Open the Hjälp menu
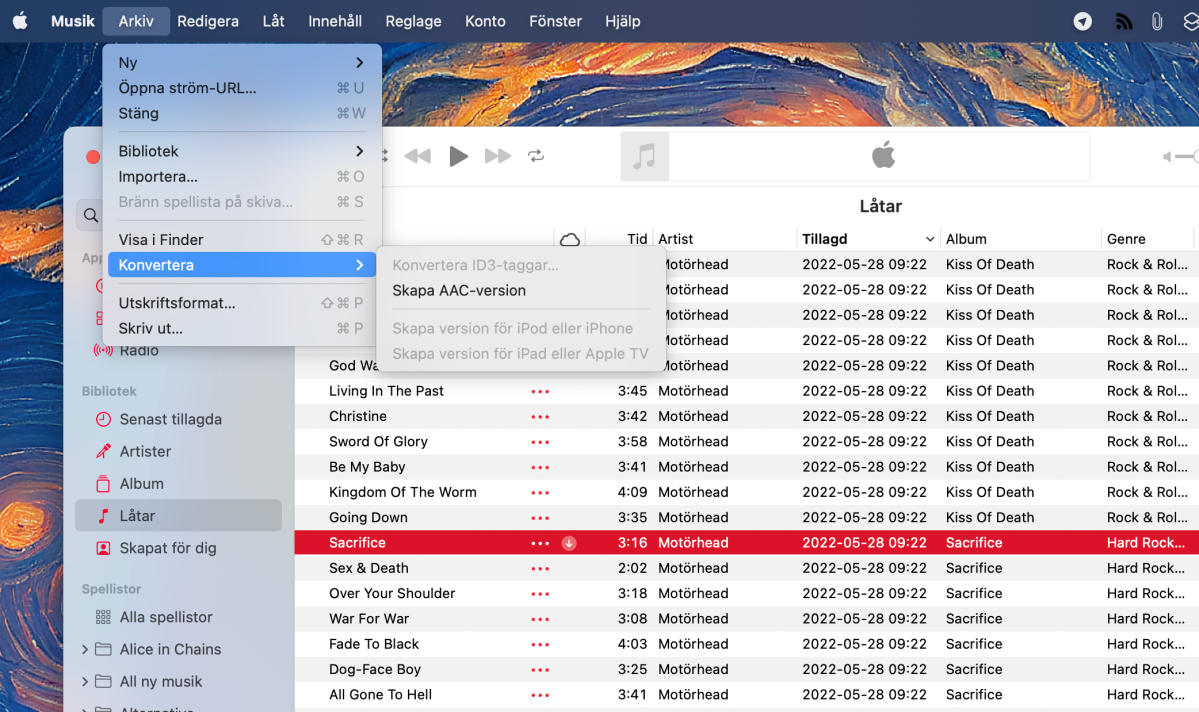The width and height of the screenshot is (1199, 712). click(x=622, y=21)
